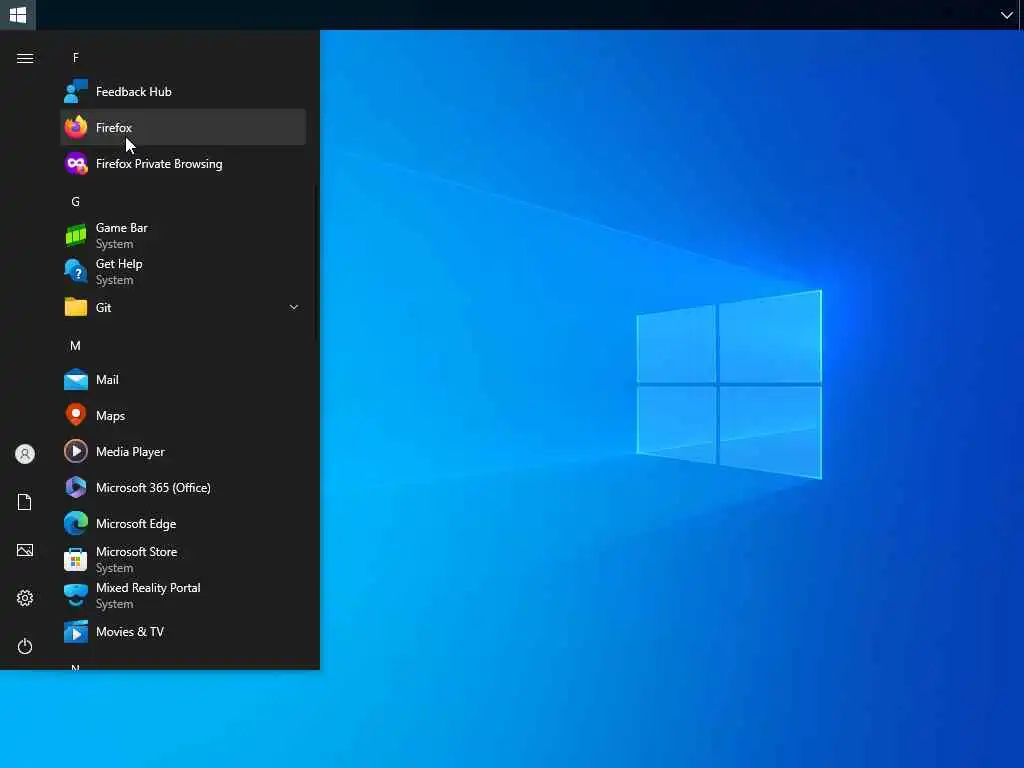This screenshot has width=1024, height=768.
Task: Click the Mail label text
Action: [107, 379]
